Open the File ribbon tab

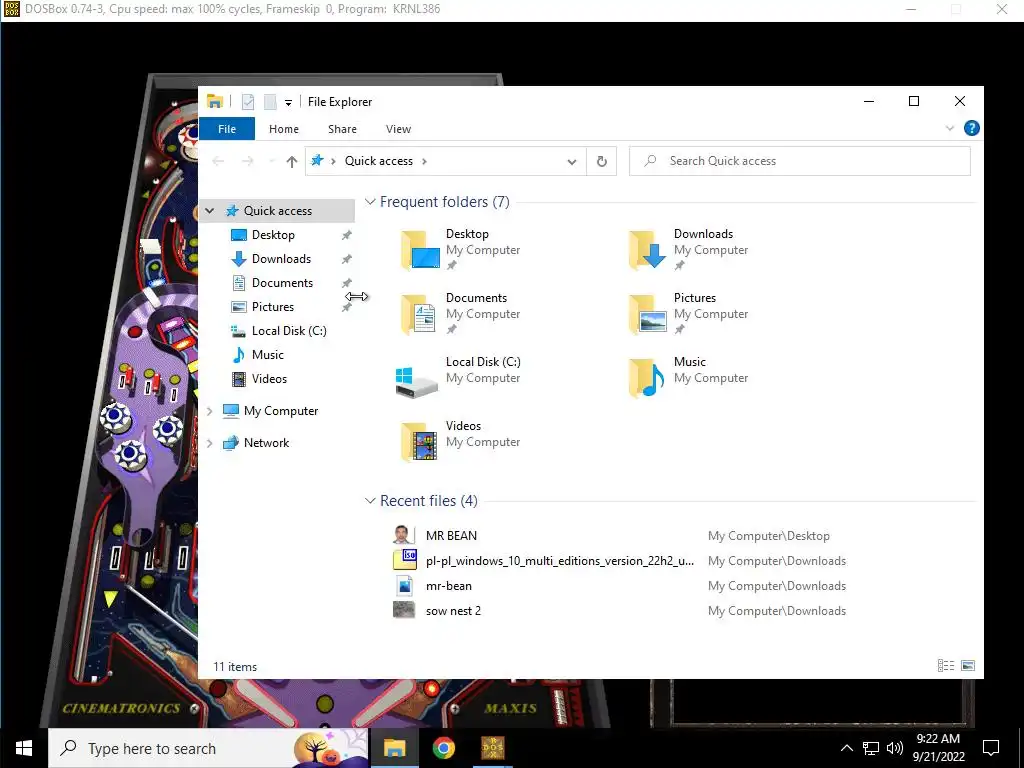point(227,129)
